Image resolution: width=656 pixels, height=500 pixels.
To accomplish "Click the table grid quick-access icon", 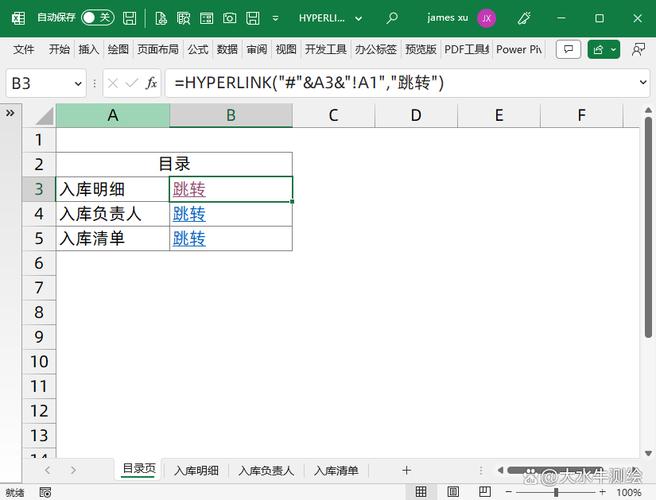I will 183,18.
